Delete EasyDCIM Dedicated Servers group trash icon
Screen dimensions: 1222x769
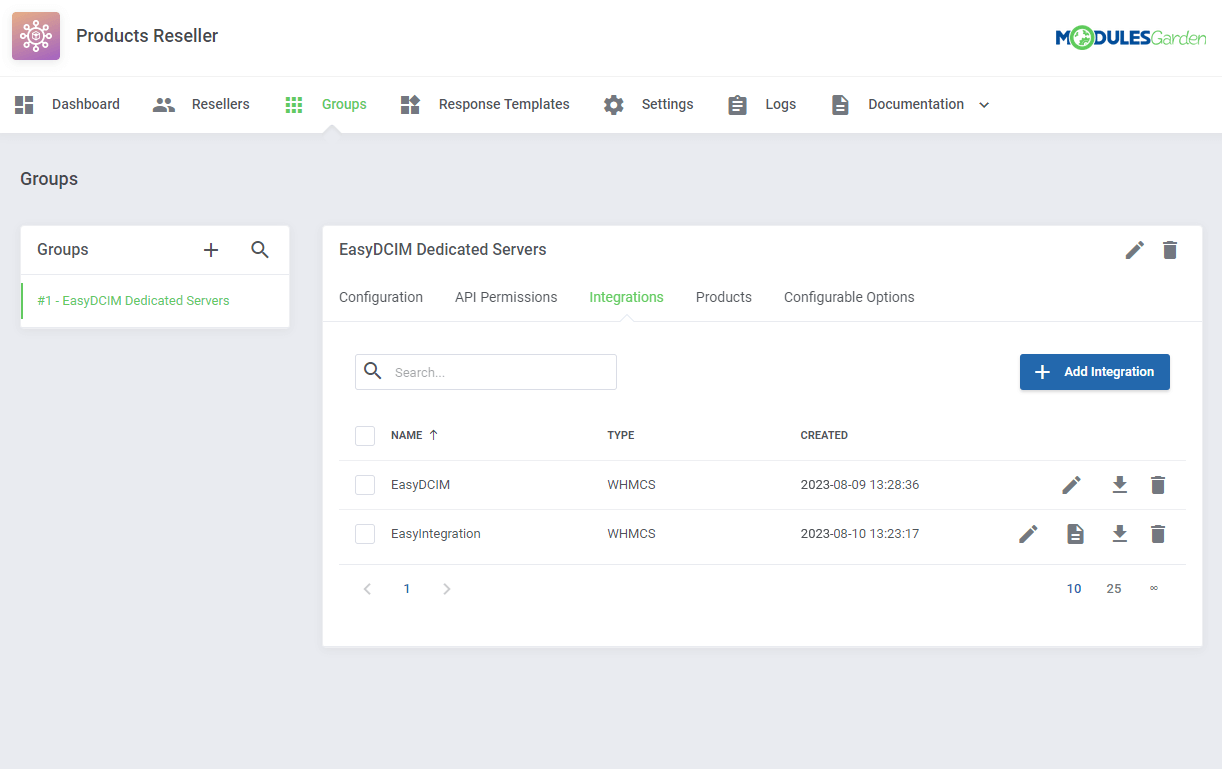click(x=1170, y=250)
